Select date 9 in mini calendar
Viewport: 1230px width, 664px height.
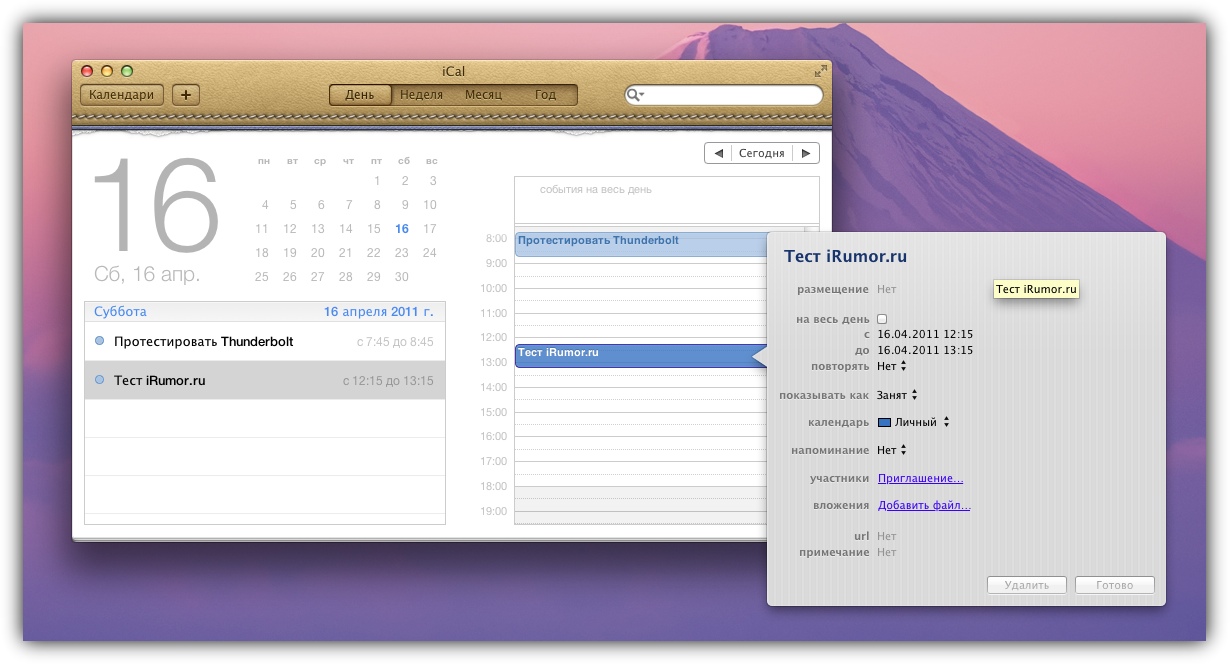[x=405, y=205]
